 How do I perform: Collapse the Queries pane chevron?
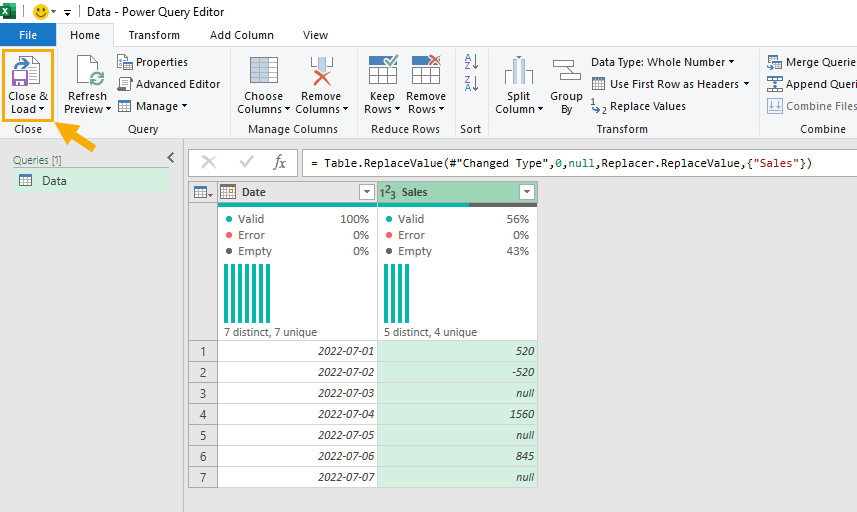(x=171, y=158)
